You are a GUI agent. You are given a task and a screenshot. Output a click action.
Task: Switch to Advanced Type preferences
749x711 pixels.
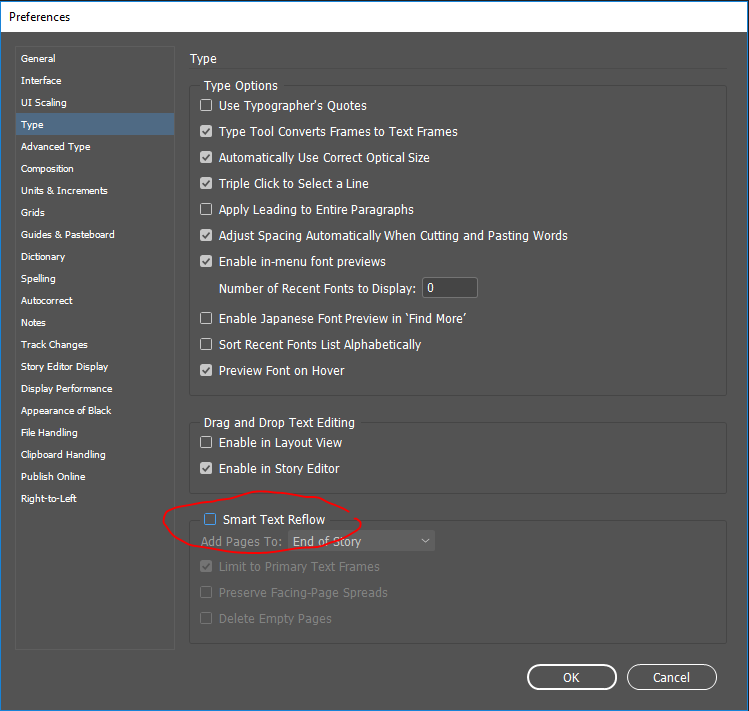click(55, 147)
